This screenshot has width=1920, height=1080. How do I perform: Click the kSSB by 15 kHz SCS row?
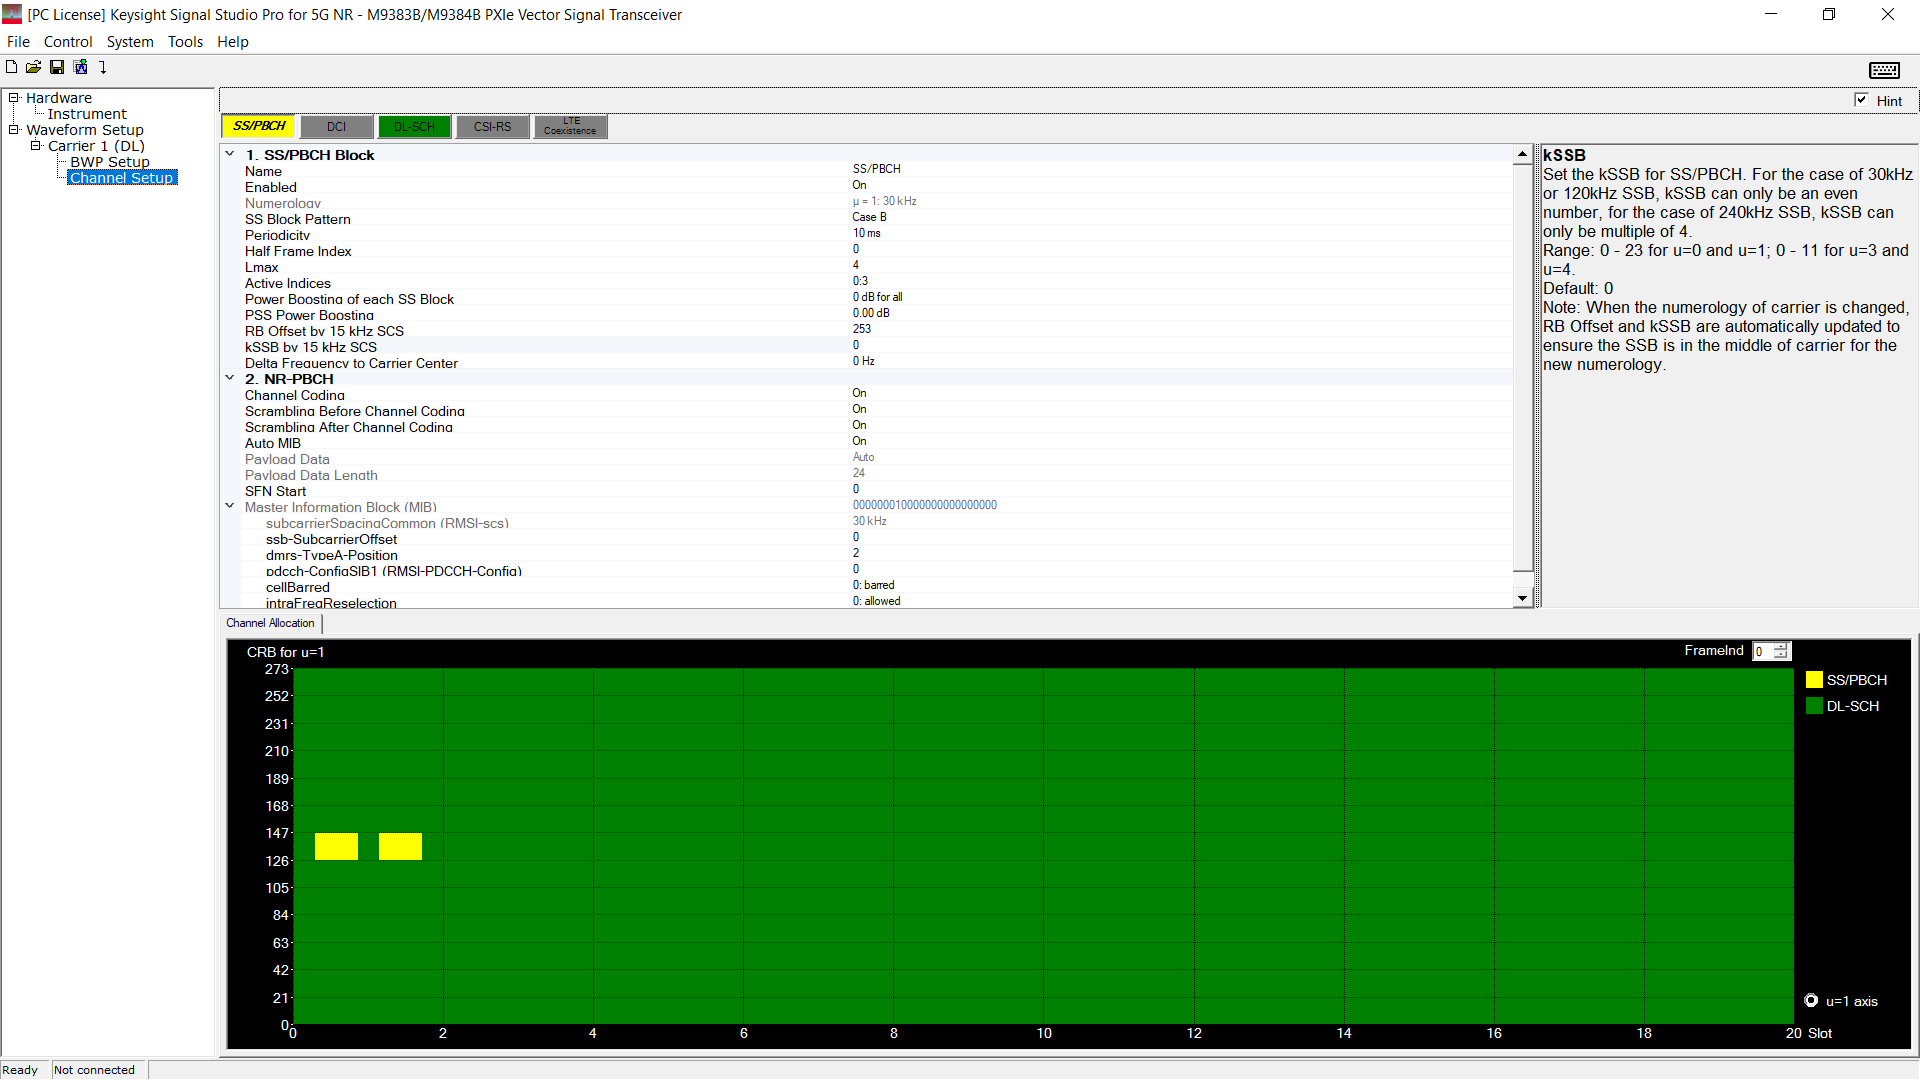pos(876,346)
